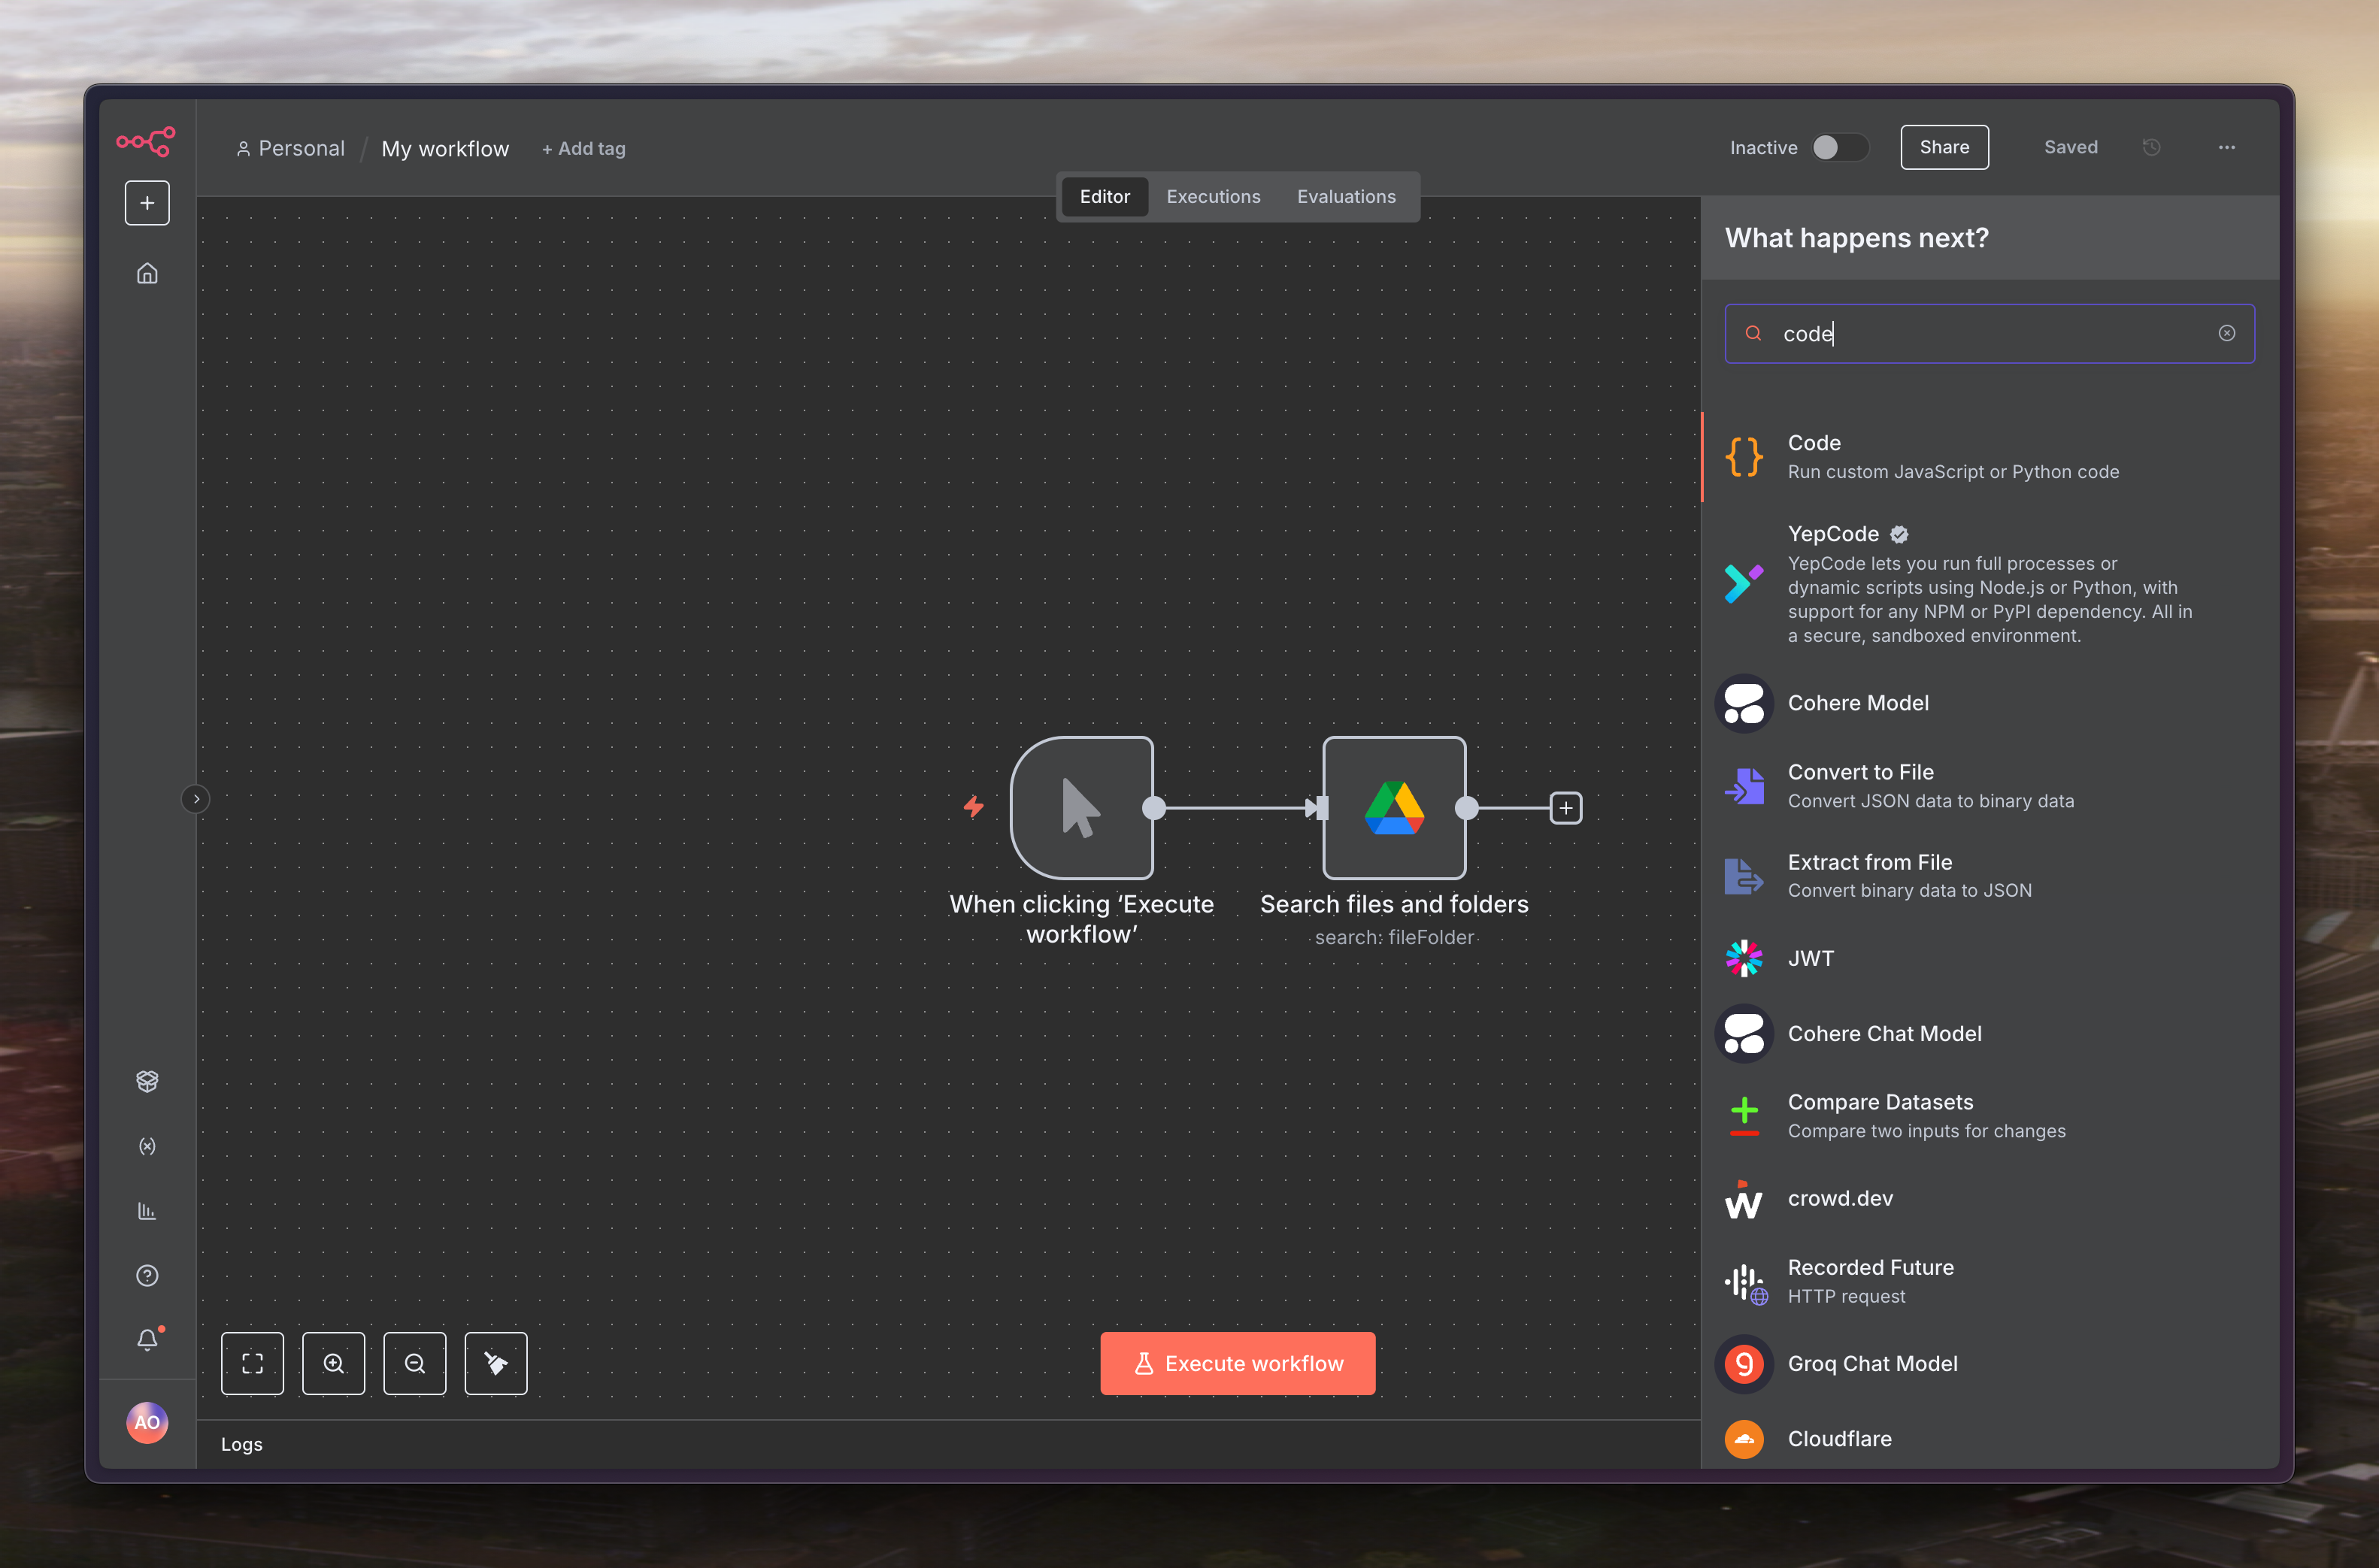Zoom in on the canvas
Image resolution: width=2379 pixels, height=1568 pixels.
click(333, 1363)
